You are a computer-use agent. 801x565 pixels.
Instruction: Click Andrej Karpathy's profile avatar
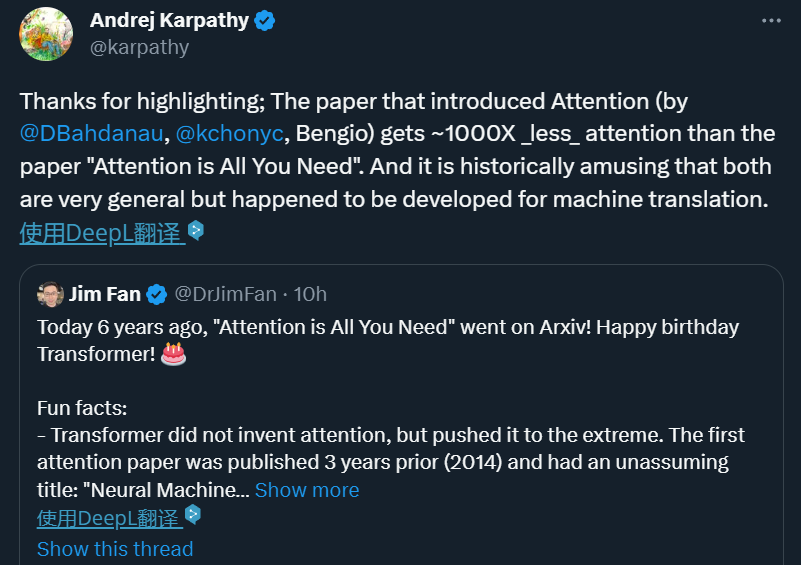point(46,33)
